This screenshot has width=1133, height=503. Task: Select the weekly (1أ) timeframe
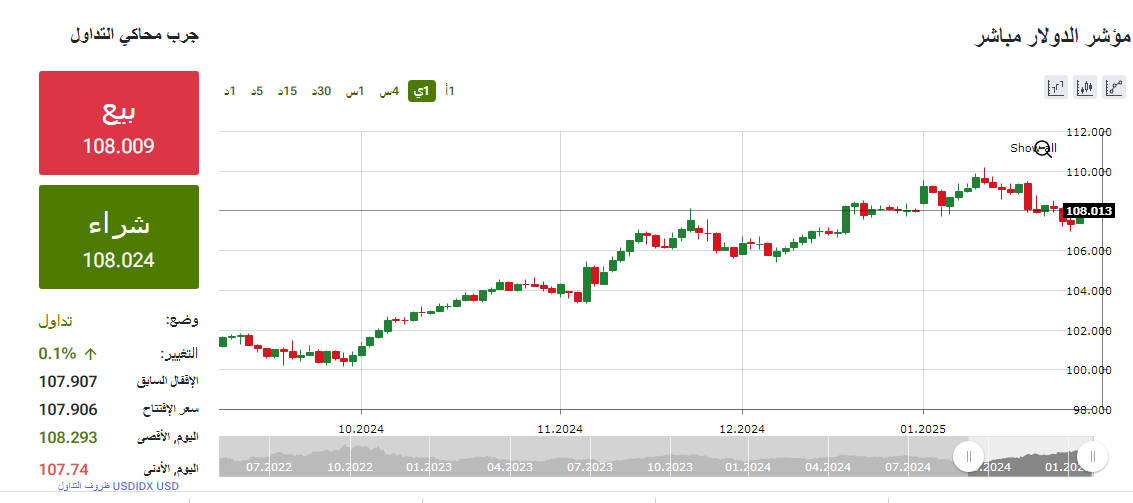click(450, 91)
